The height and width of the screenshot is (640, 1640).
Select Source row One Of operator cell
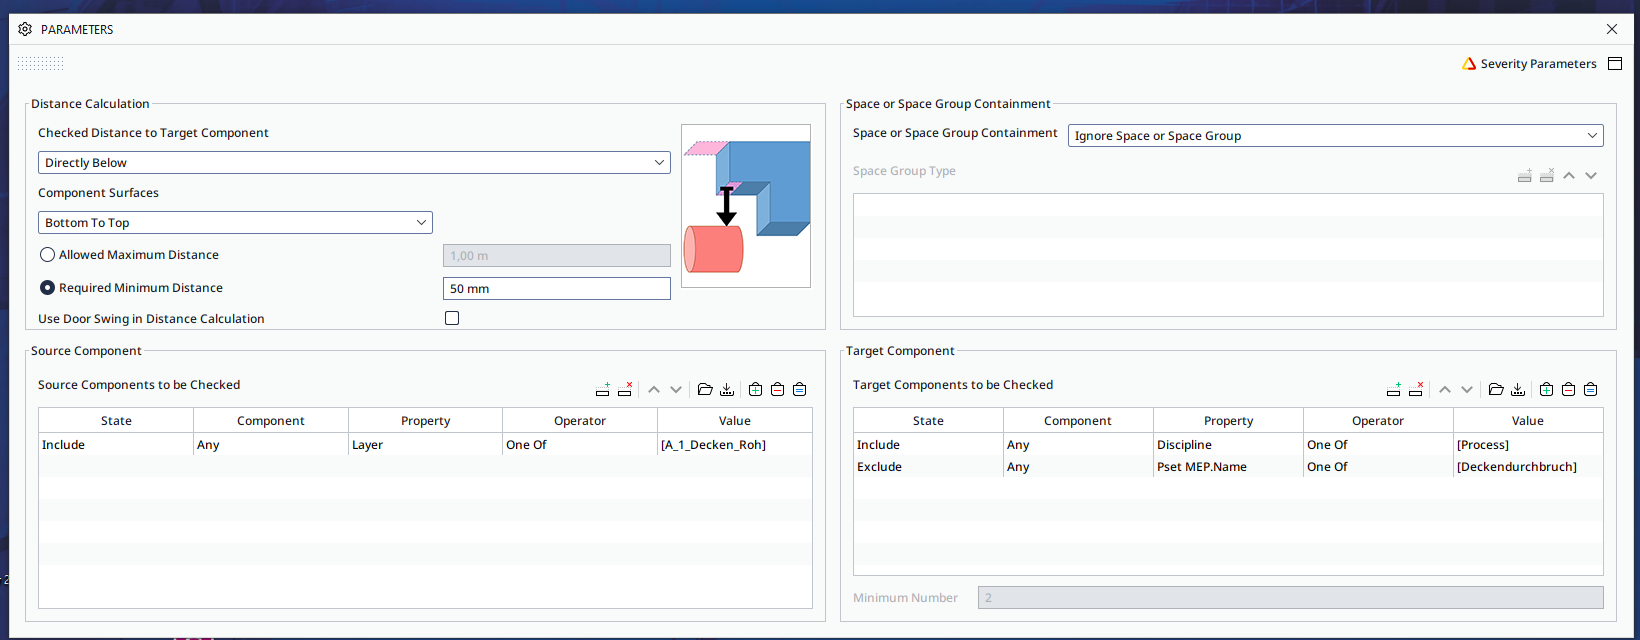pyautogui.click(x=580, y=444)
